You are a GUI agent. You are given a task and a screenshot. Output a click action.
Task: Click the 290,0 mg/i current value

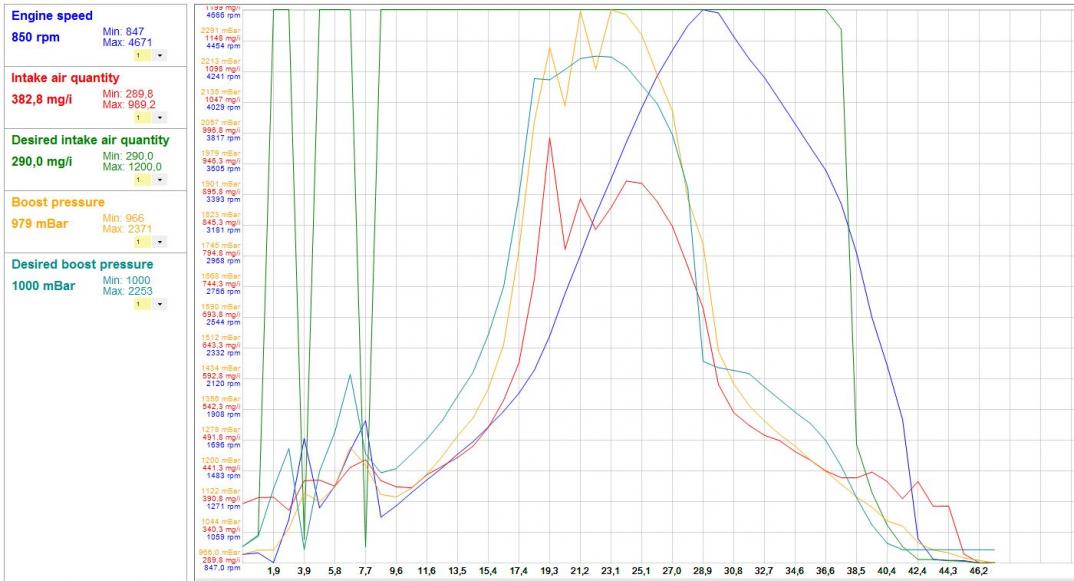point(42,162)
